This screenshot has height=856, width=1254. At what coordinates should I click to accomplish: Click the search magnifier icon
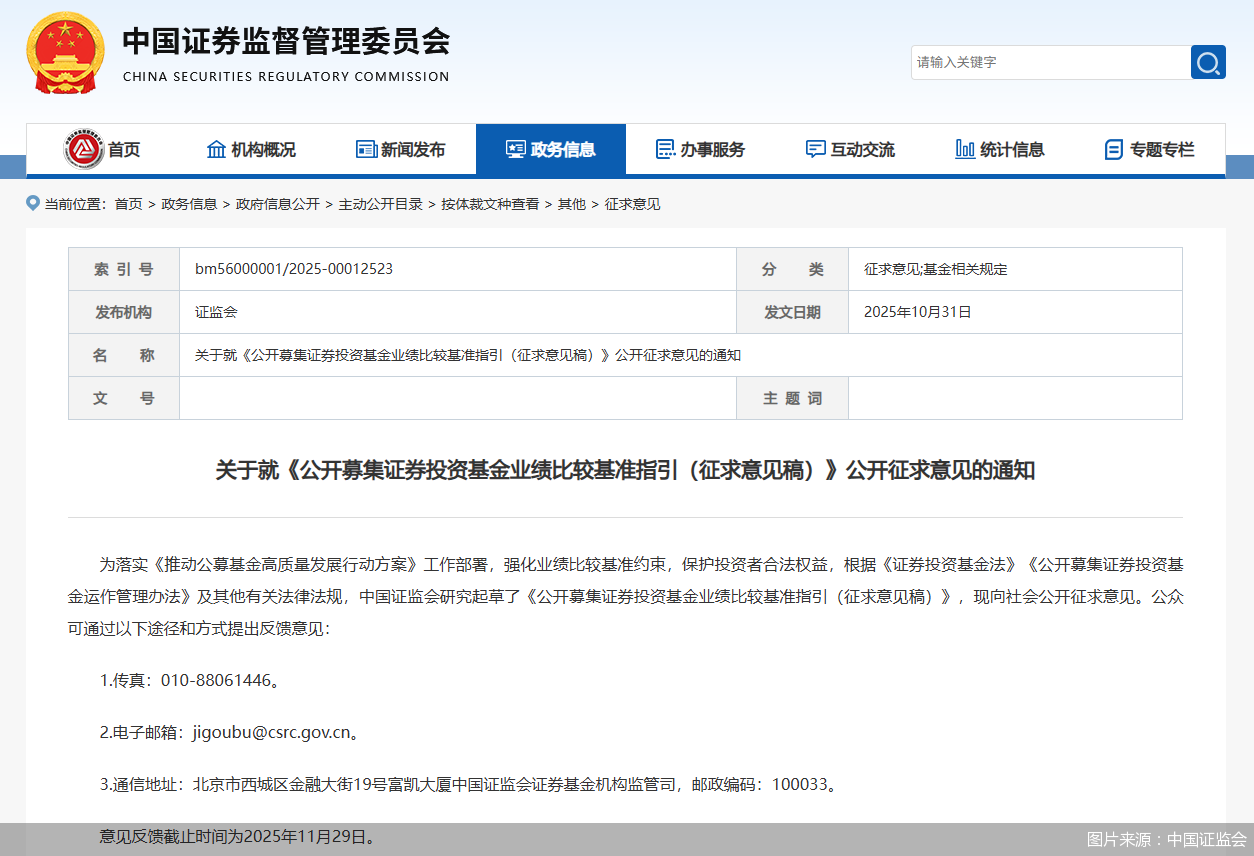(1207, 62)
